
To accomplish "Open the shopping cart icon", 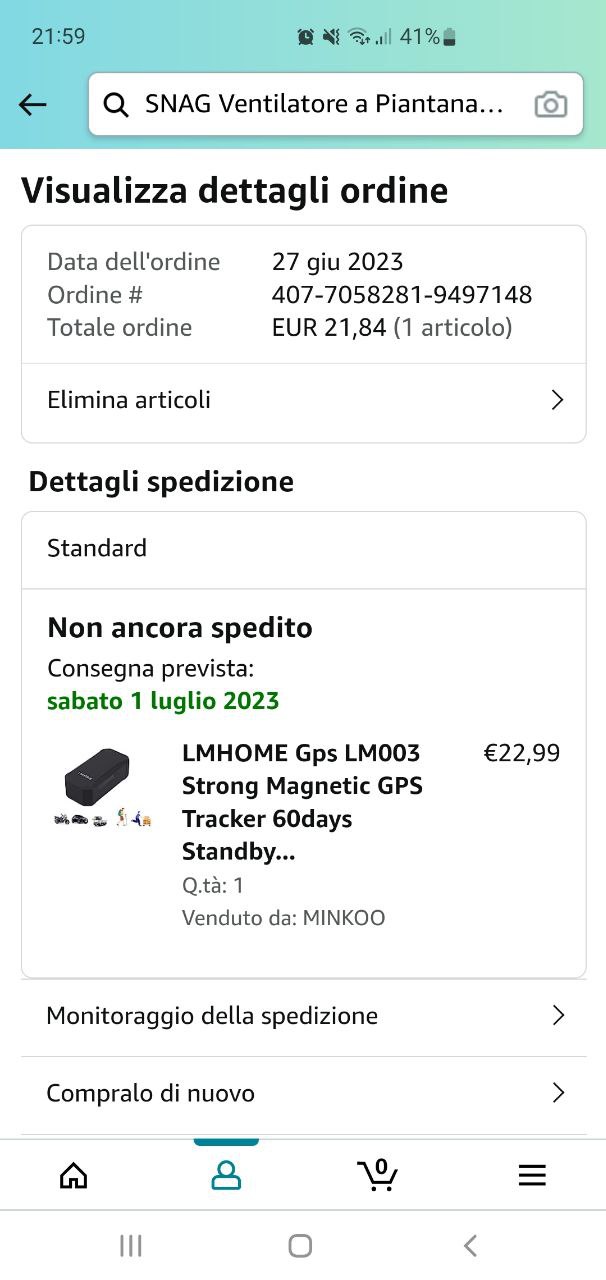I will click(x=378, y=1174).
